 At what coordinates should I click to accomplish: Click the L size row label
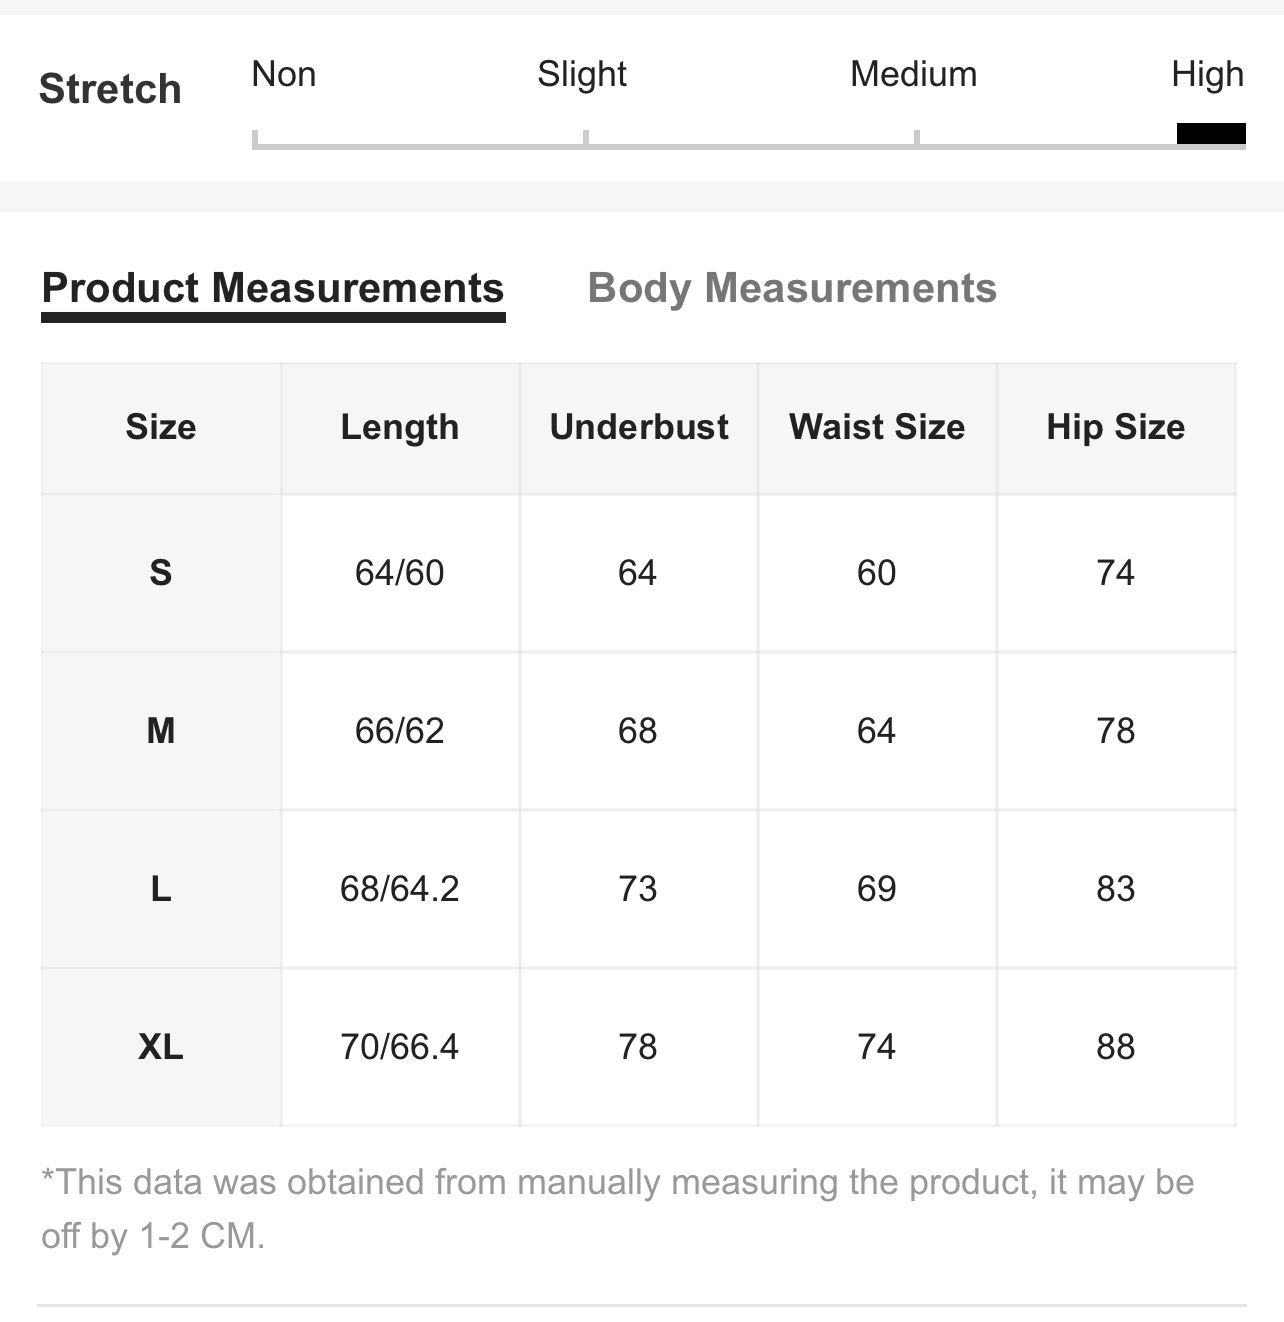pos(161,889)
